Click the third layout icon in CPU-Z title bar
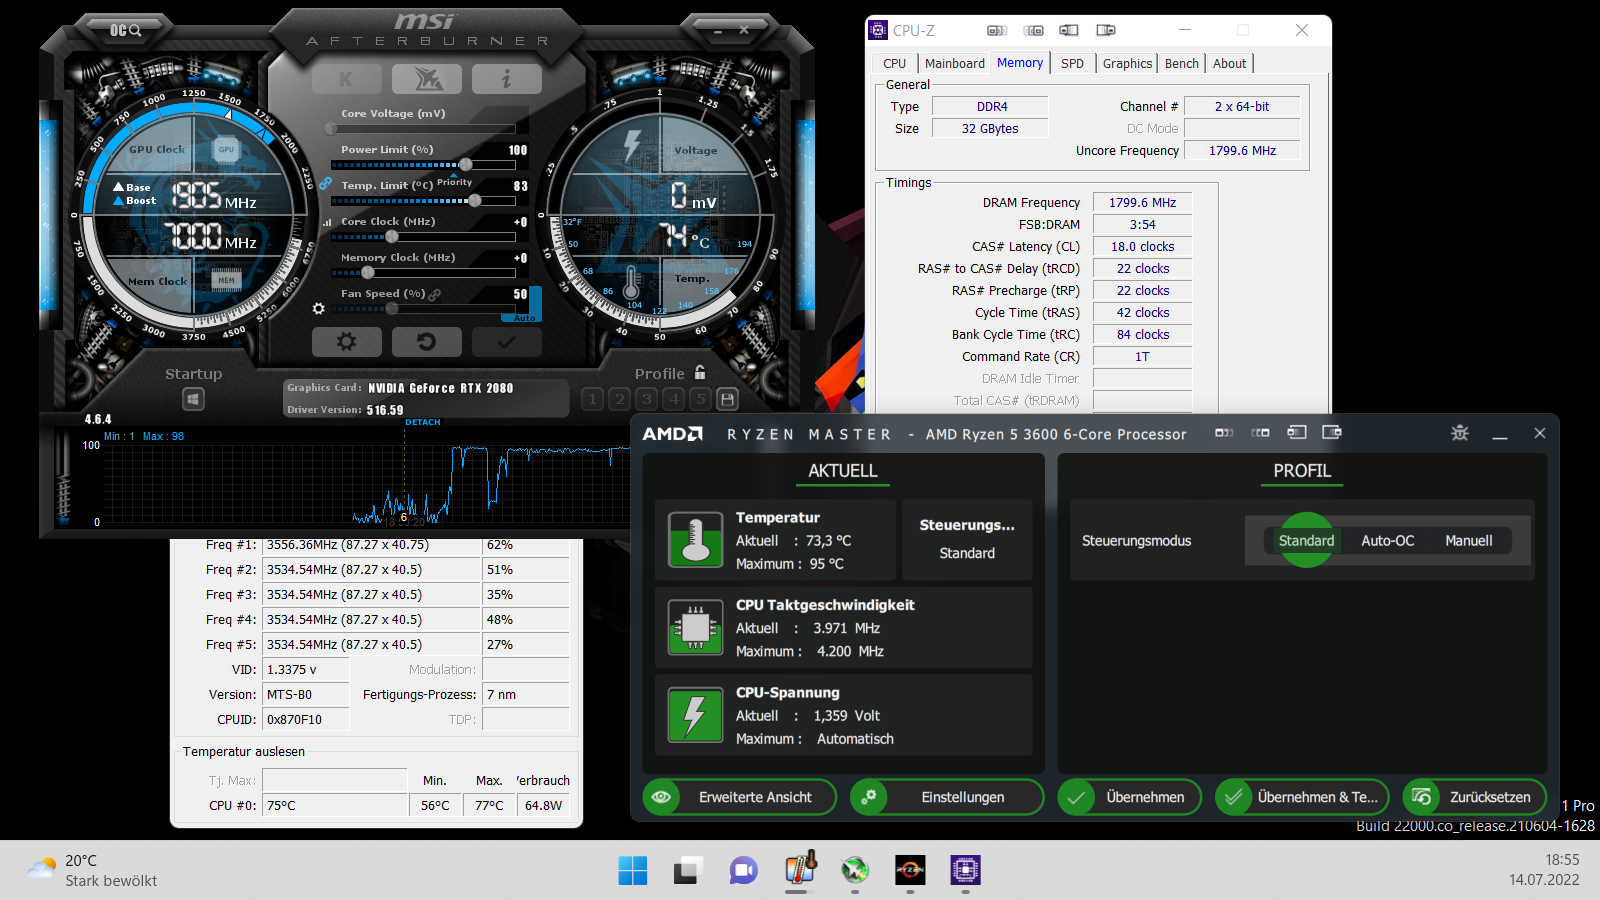This screenshot has width=1600, height=900. tap(1069, 30)
